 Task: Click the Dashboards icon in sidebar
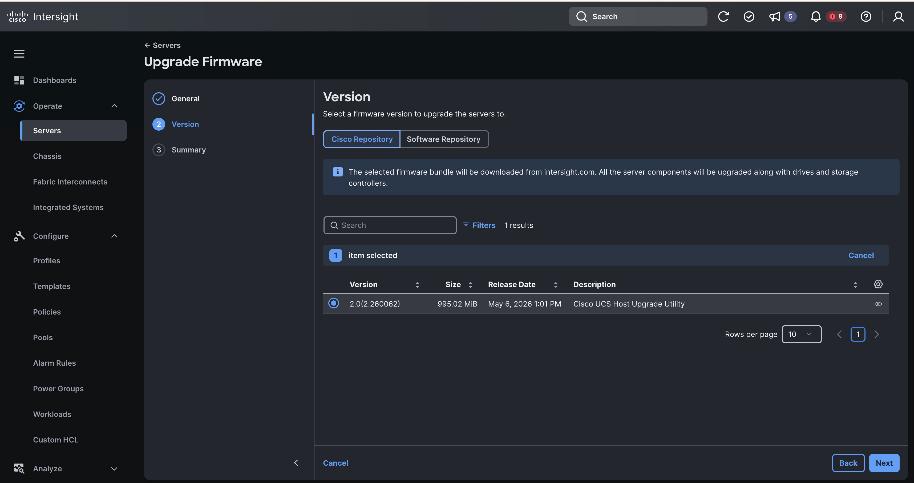coord(19,80)
